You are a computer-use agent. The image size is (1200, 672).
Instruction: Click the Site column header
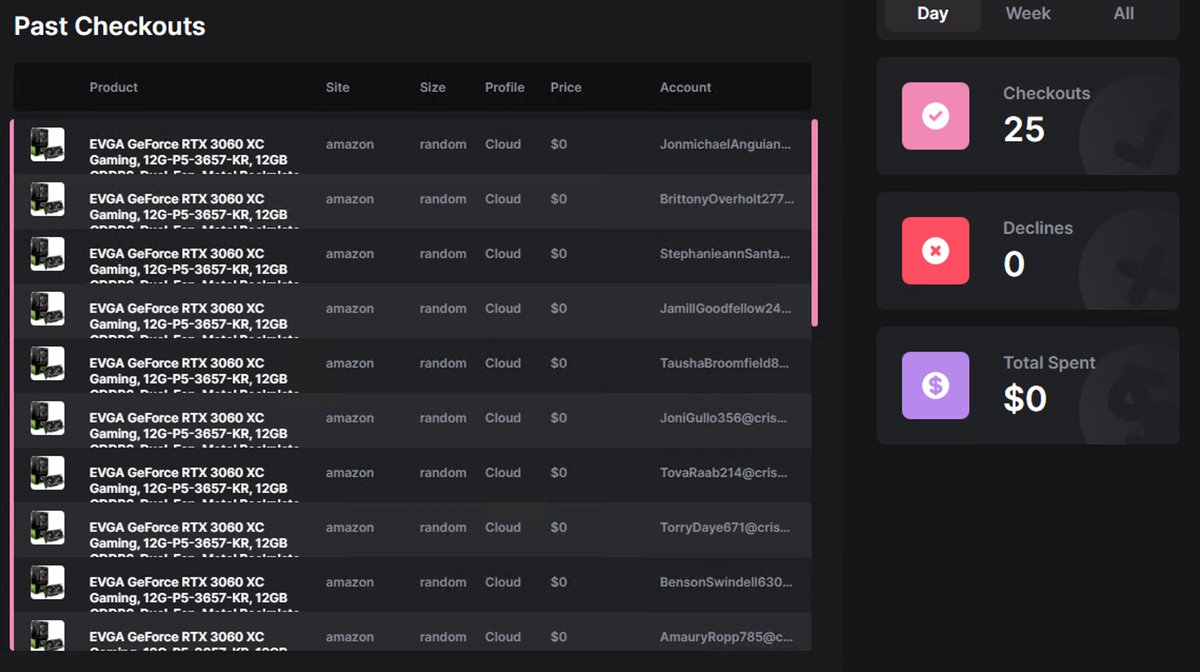coord(338,87)
